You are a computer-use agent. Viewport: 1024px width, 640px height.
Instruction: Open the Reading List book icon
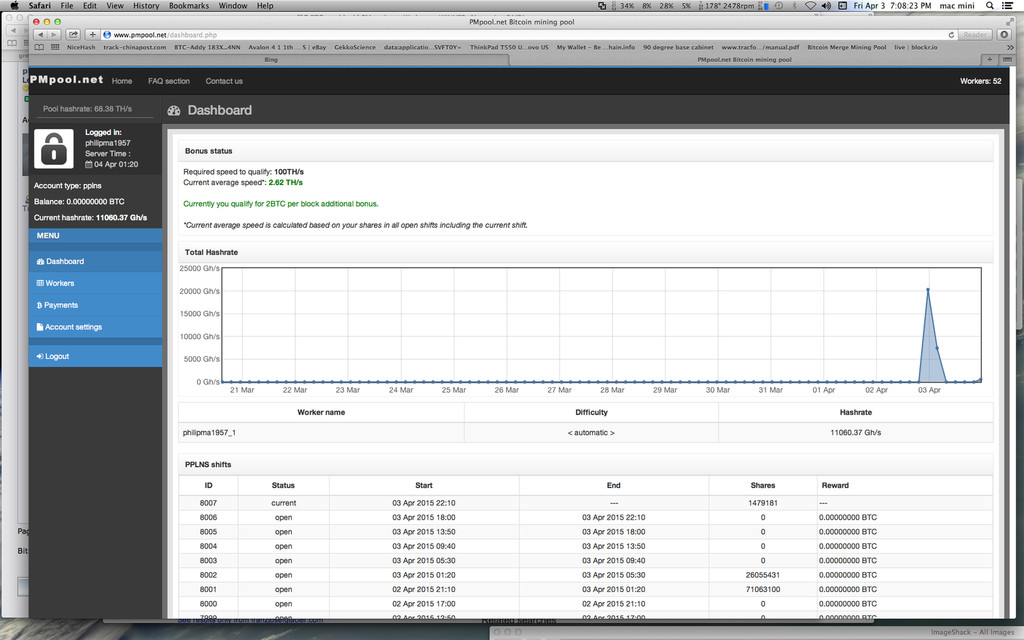[x=40, y=47]
